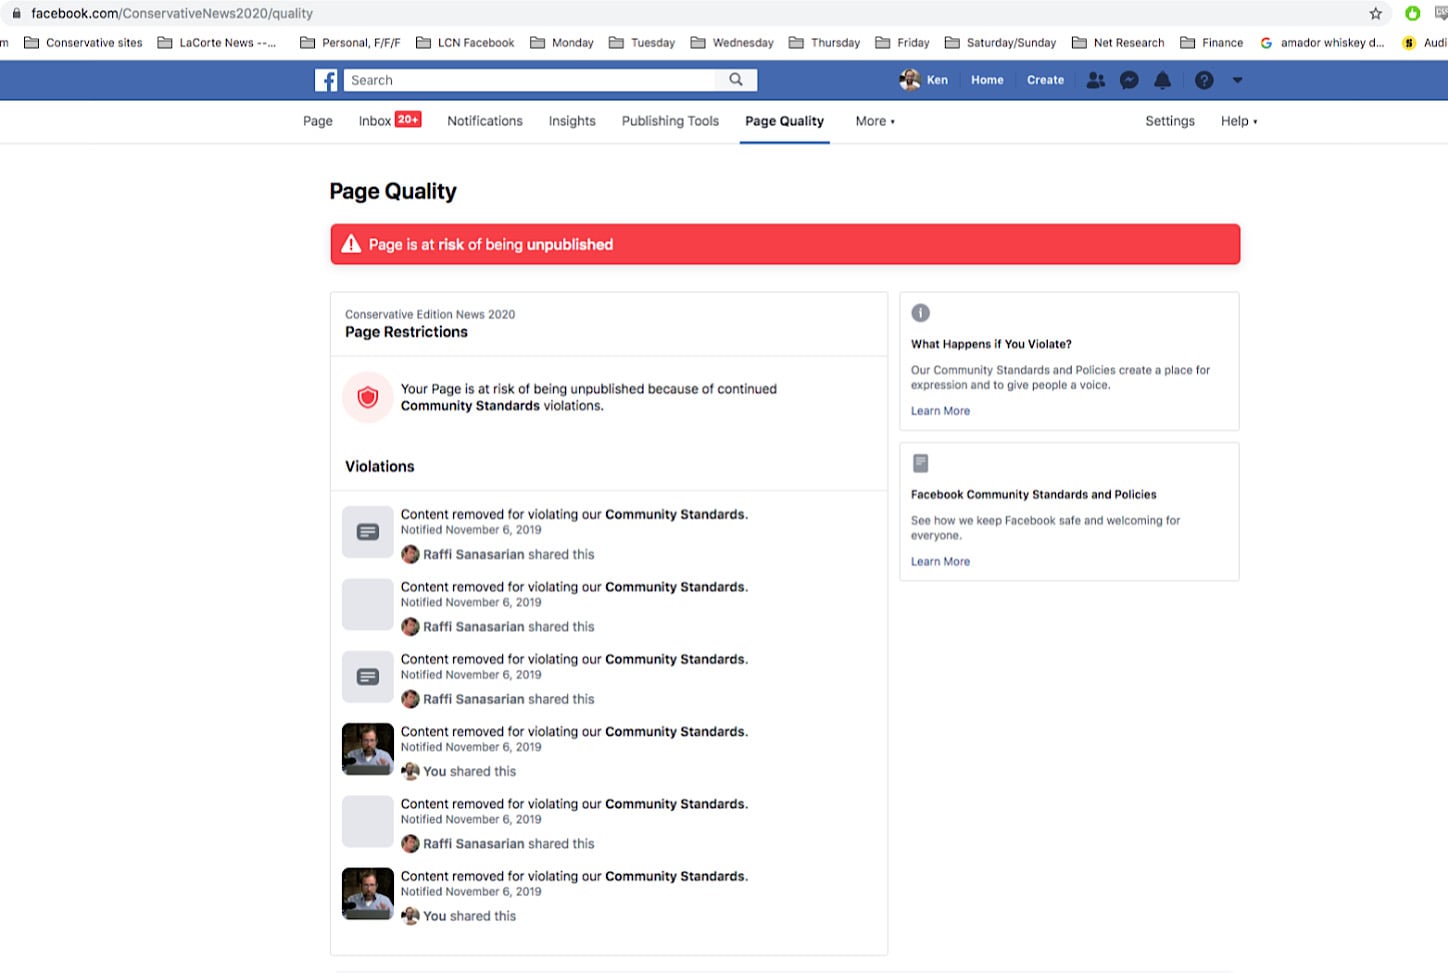Open the last violation's video thumbnail

pos(368,893)
